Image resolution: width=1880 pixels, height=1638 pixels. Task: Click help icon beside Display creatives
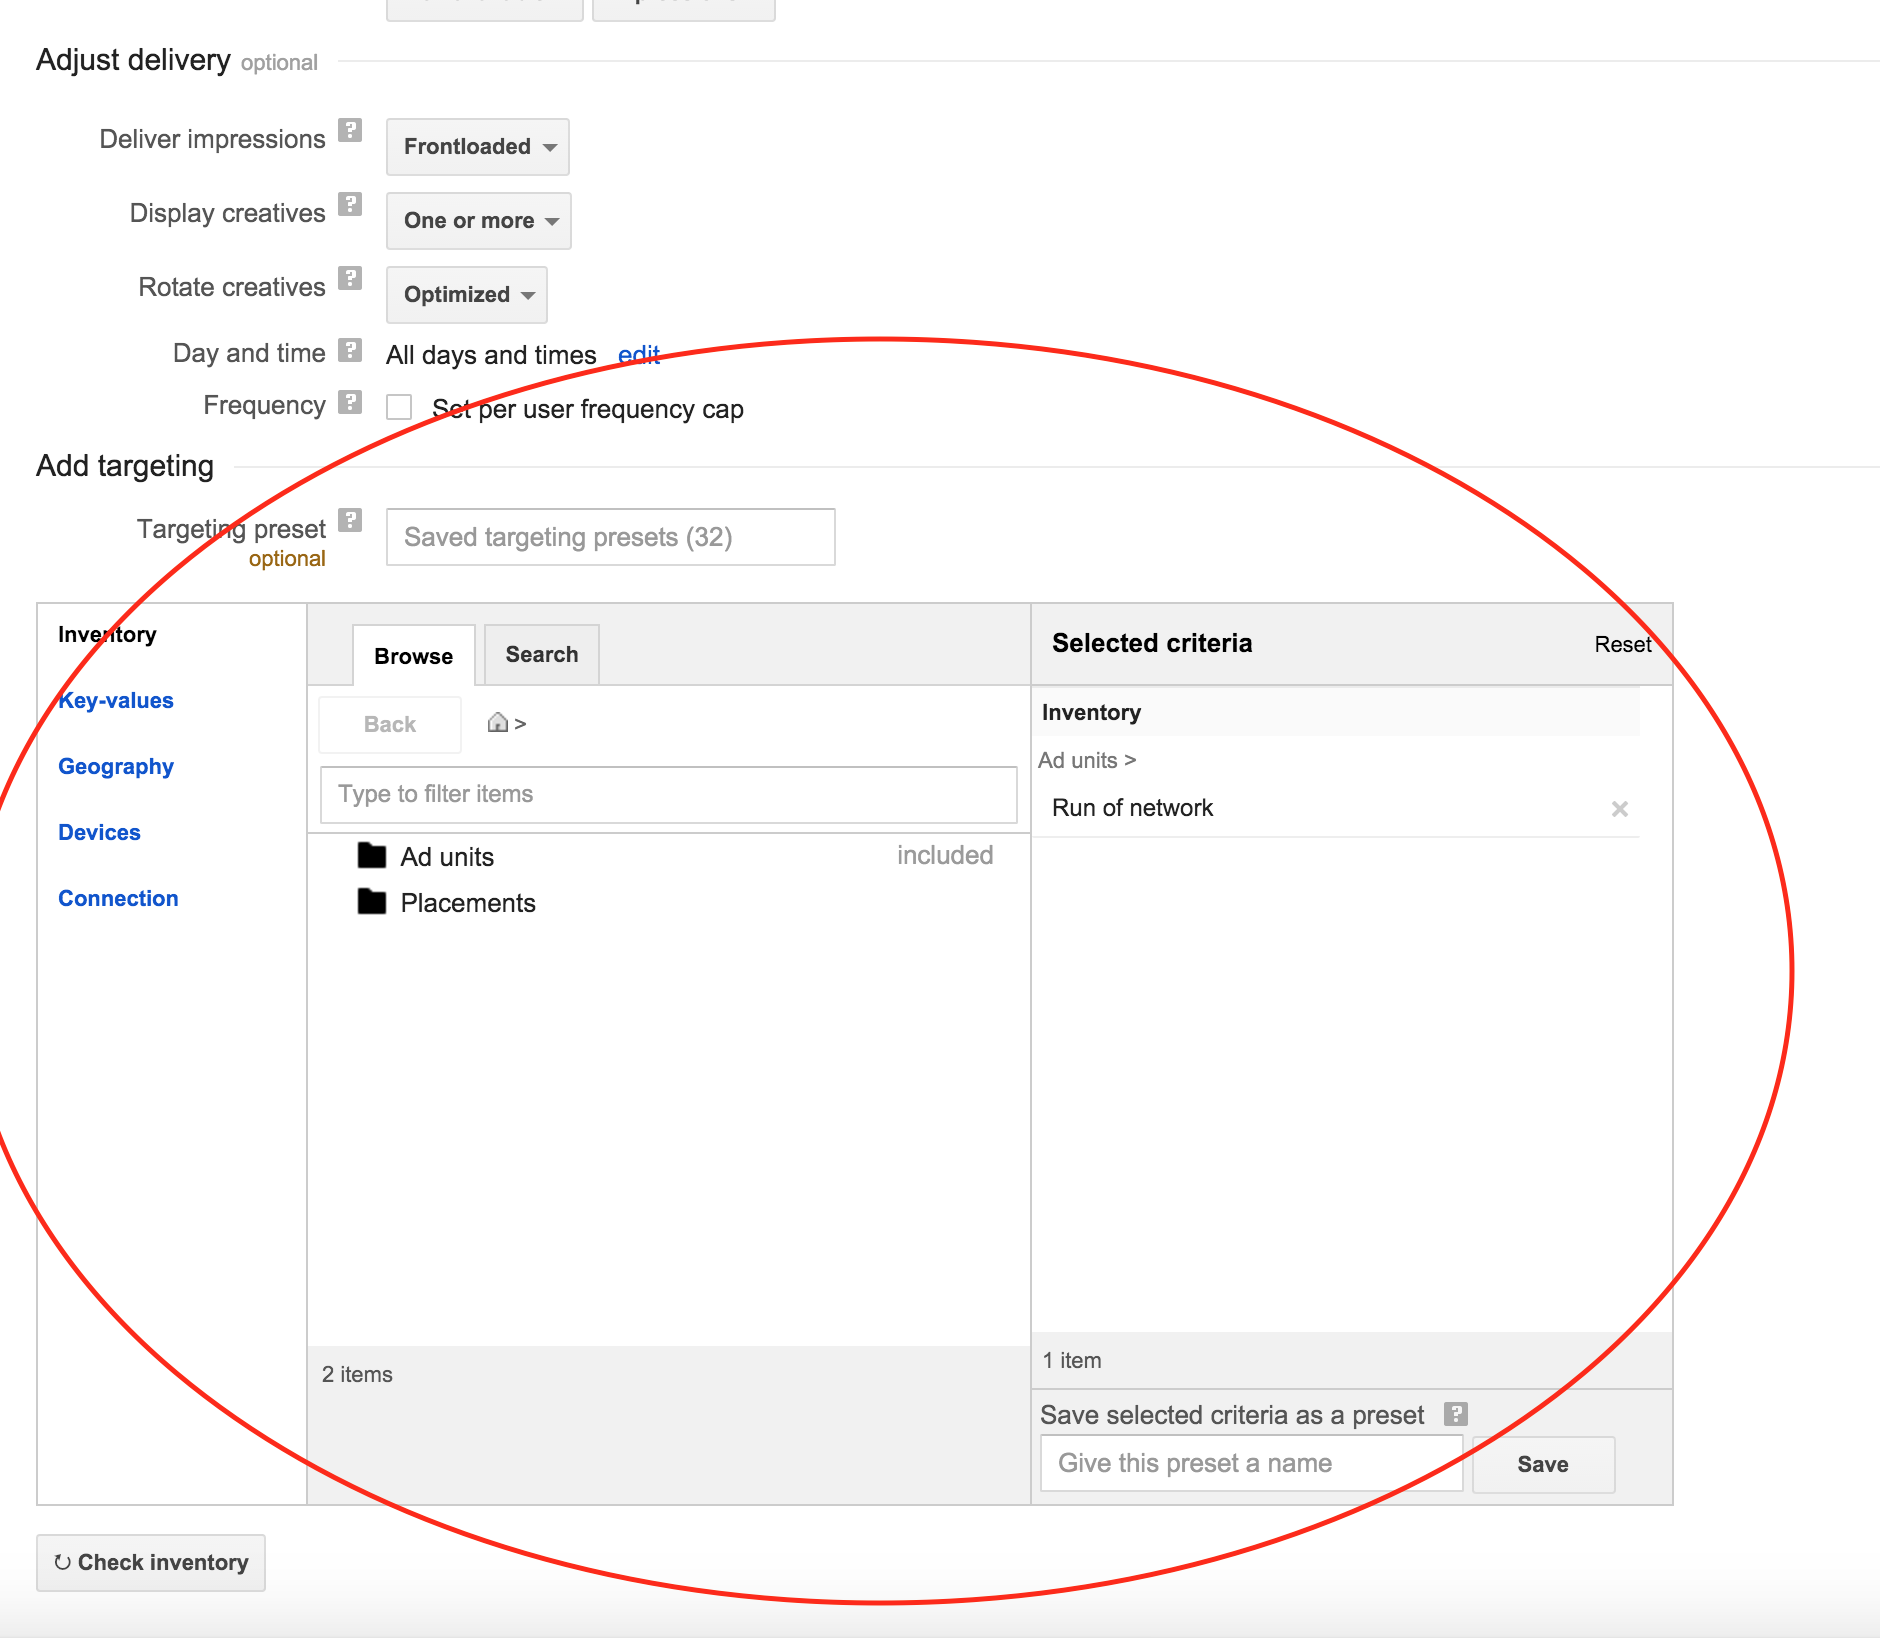349,205
